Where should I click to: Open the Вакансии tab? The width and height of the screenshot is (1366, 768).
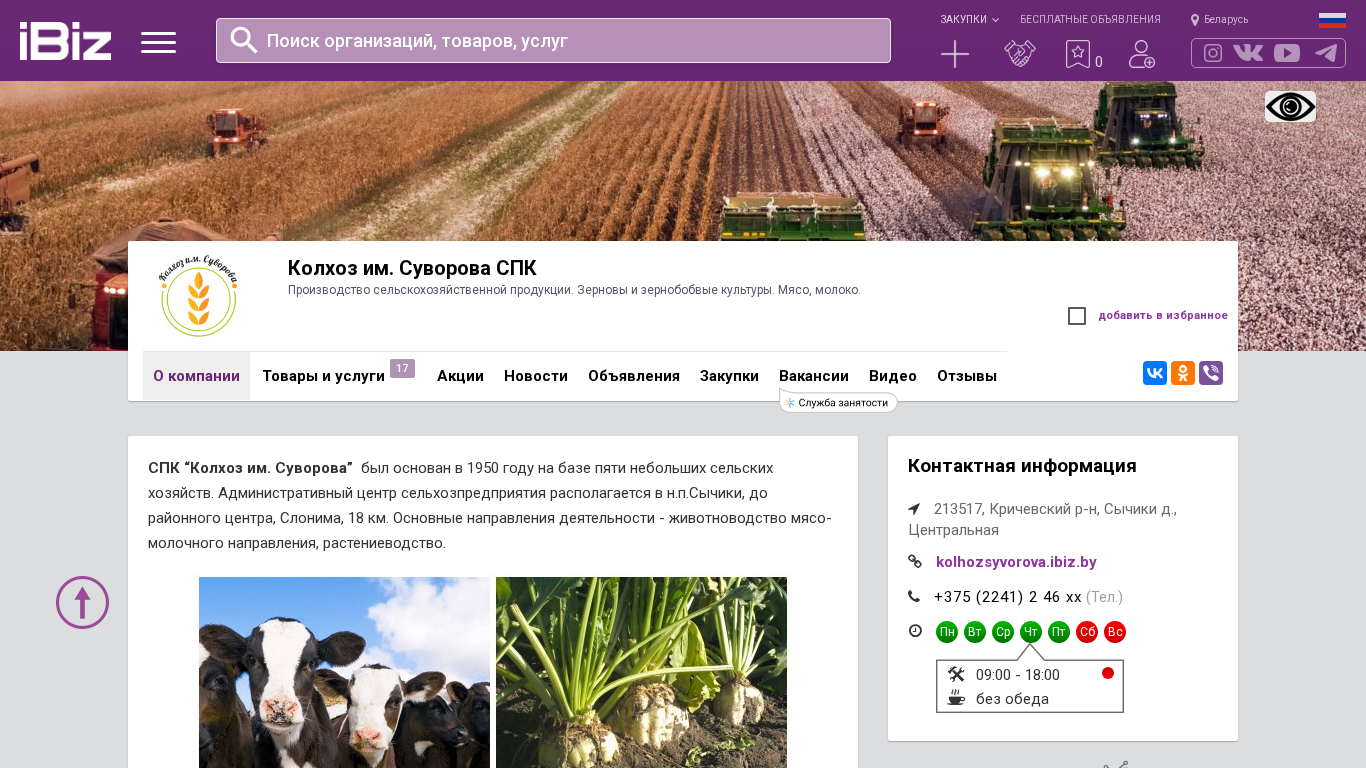tap(814, 376)
